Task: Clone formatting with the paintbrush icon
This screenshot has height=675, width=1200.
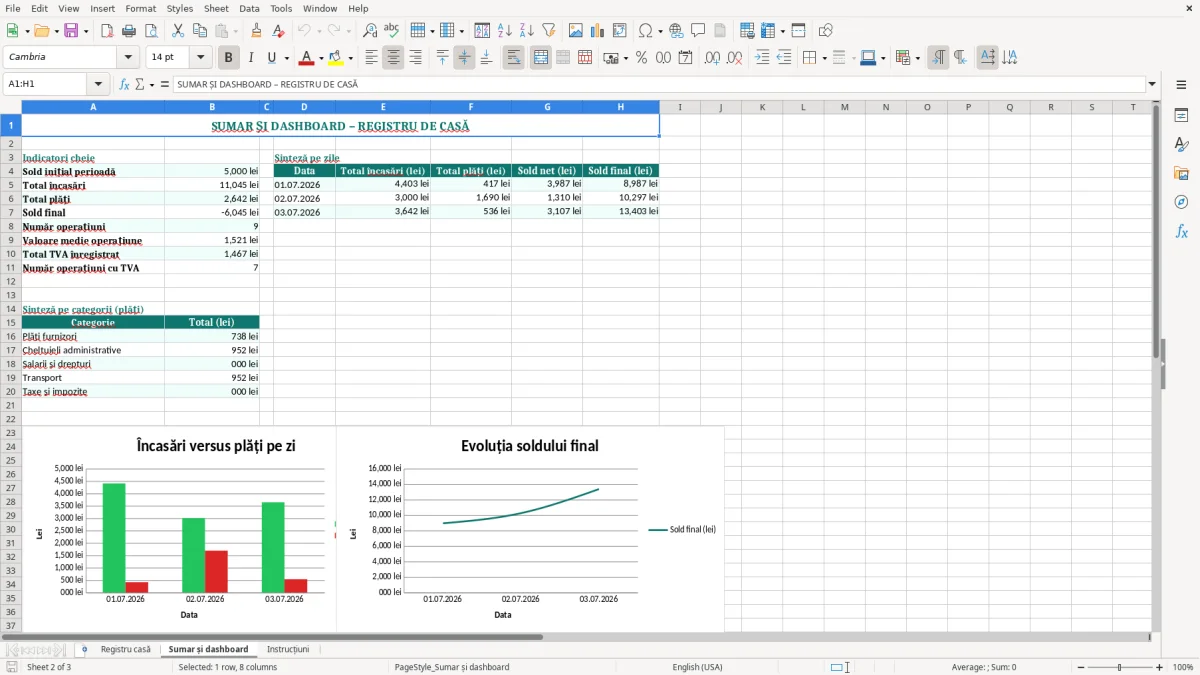Action: [257, 31]
